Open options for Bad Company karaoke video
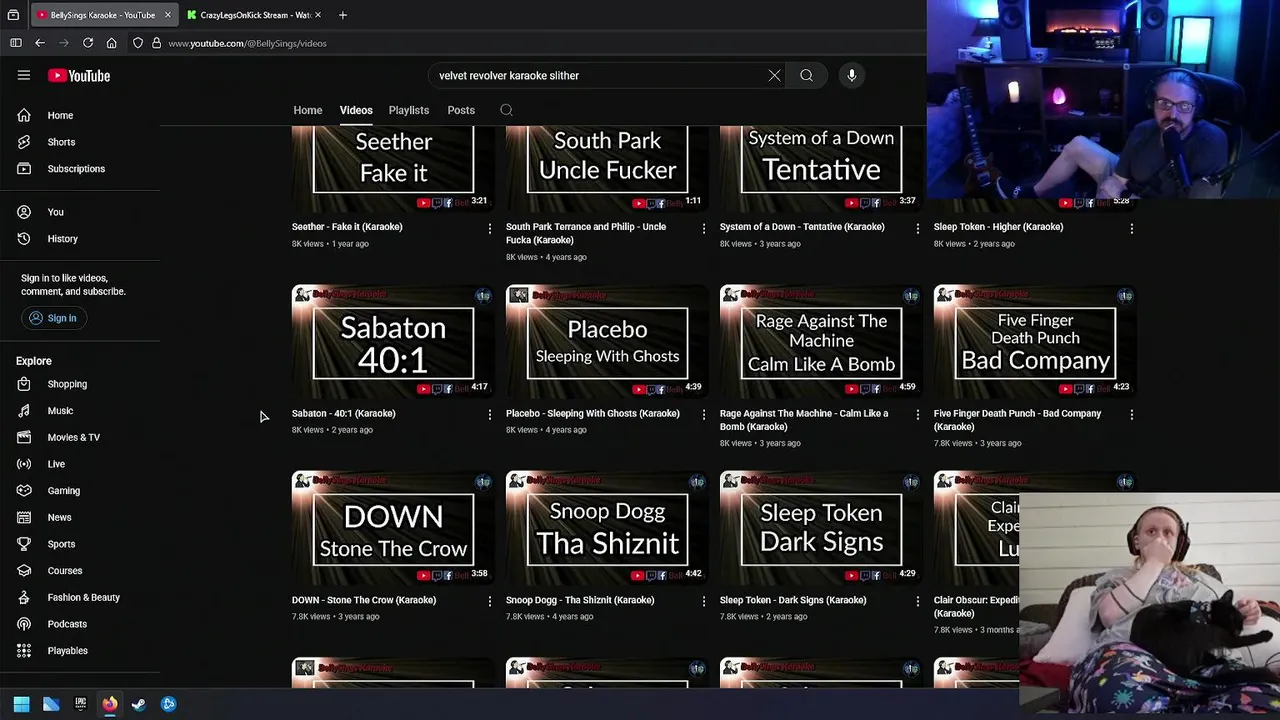Screen dimensions: 1280x720 point(1131,415)
